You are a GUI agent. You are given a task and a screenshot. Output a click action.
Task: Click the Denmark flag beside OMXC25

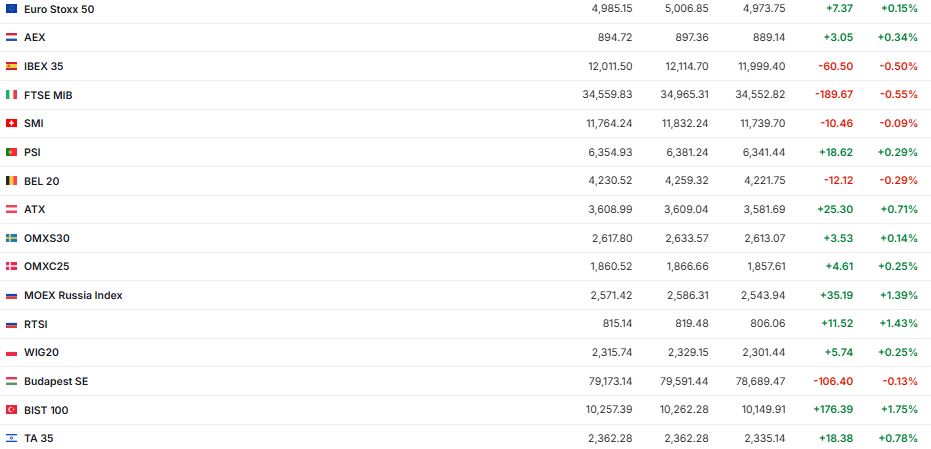[x=11, y=267]
